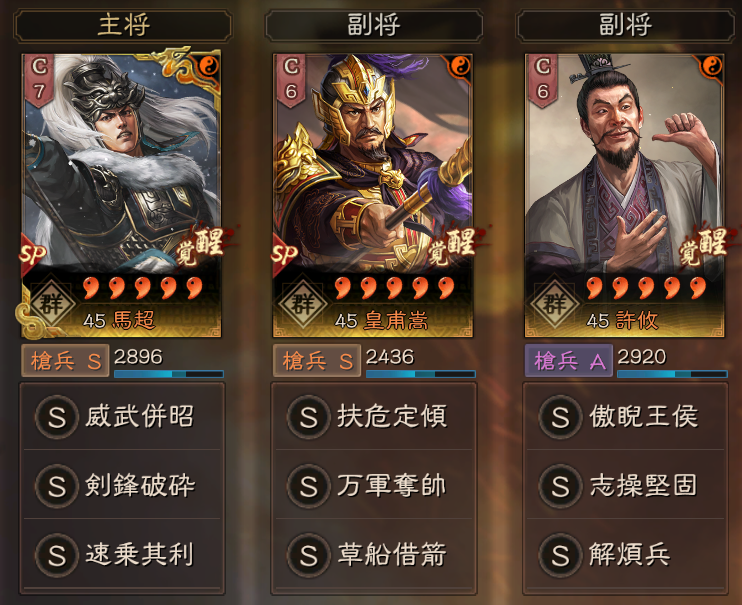Click the 群 faction emblem on 馬超's card
Screen dimensions: 742x605
pyautogui.click(x=51, y=303)
